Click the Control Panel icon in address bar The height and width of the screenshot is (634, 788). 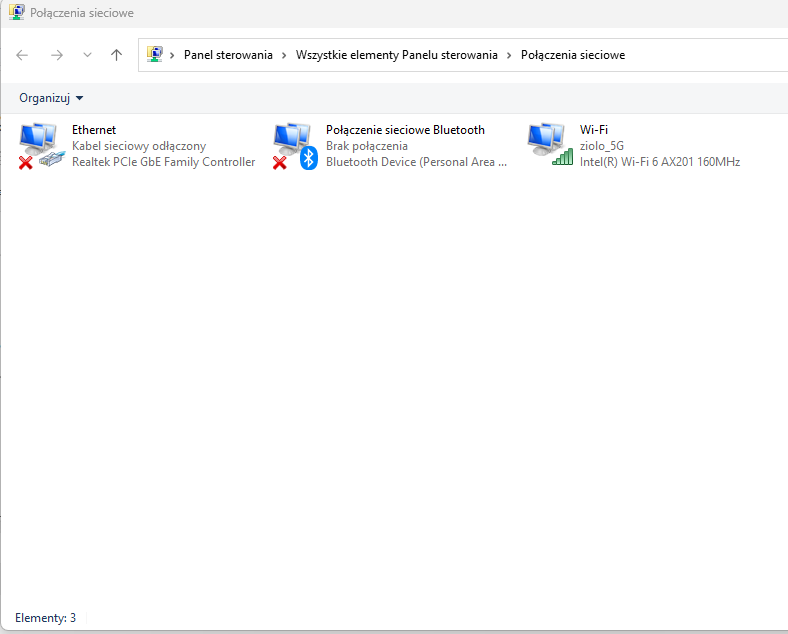(x=155, y=55)
